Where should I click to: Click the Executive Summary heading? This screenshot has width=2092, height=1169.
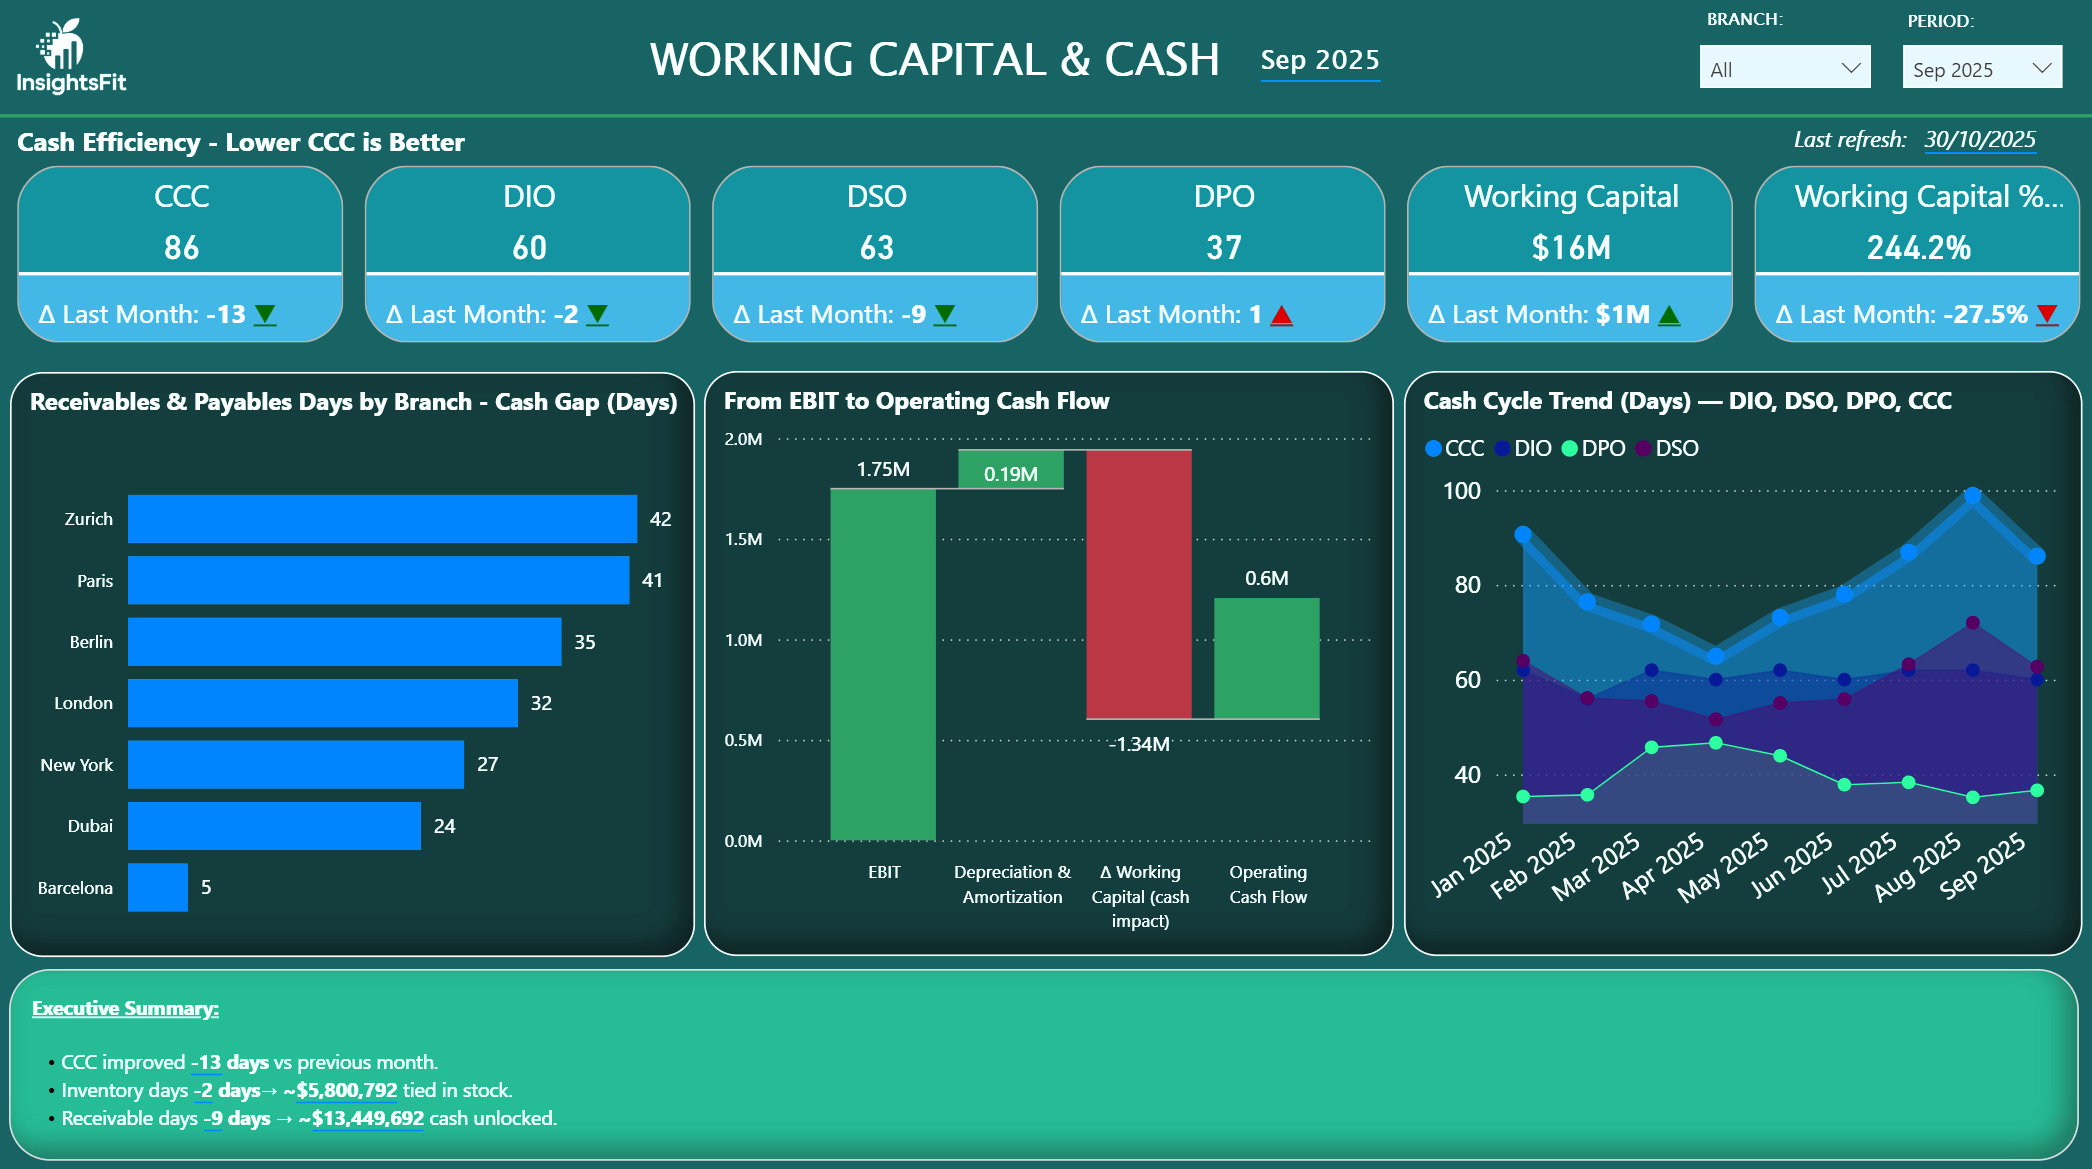click(125, 1008)
